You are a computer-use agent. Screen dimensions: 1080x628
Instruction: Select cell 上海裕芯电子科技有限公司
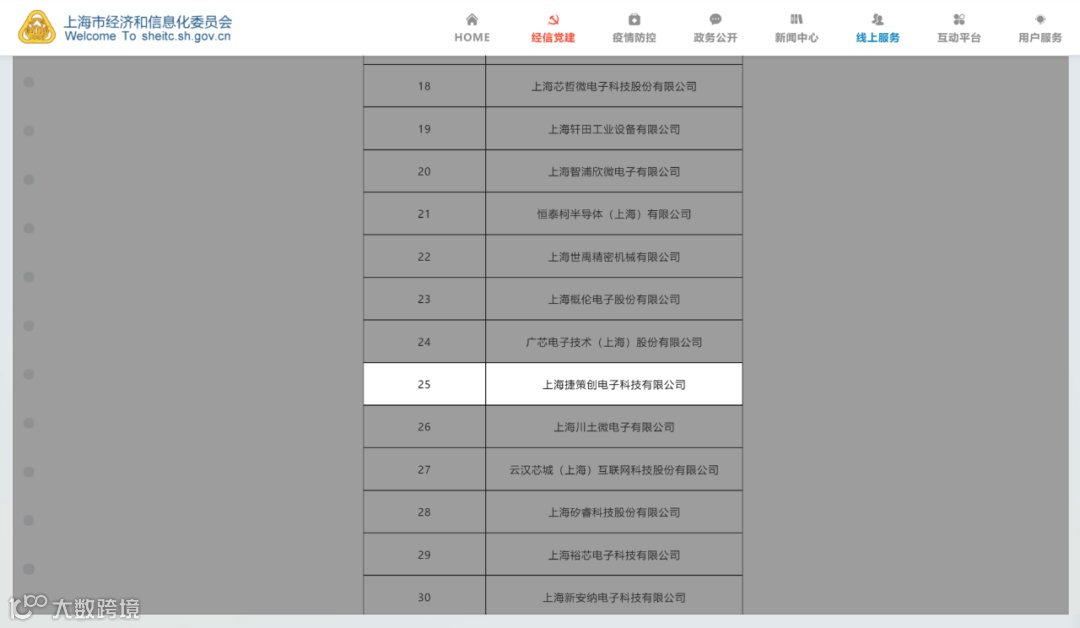coord(614,555)
